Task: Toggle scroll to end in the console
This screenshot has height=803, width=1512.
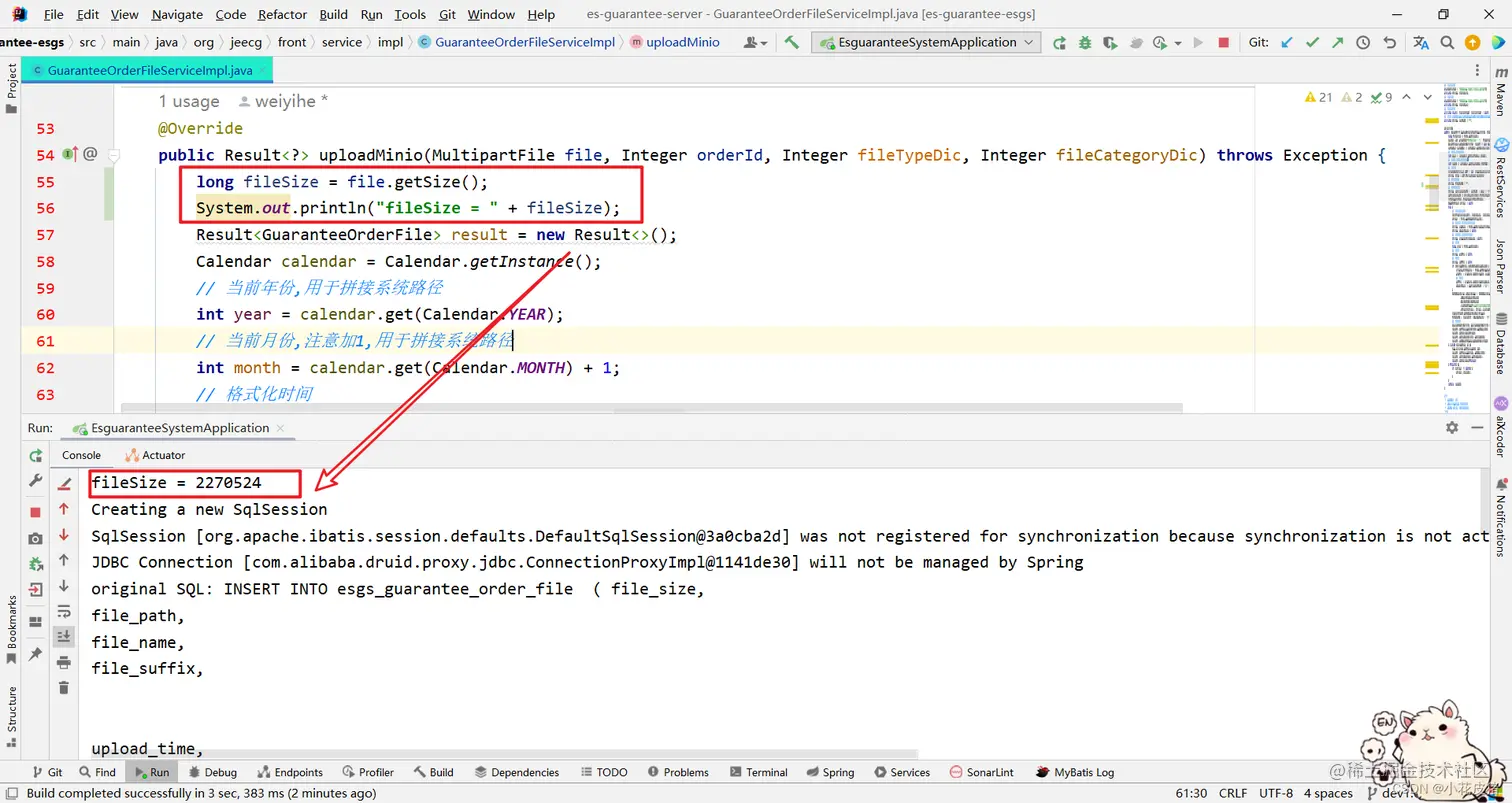Action: pos(64,636)
